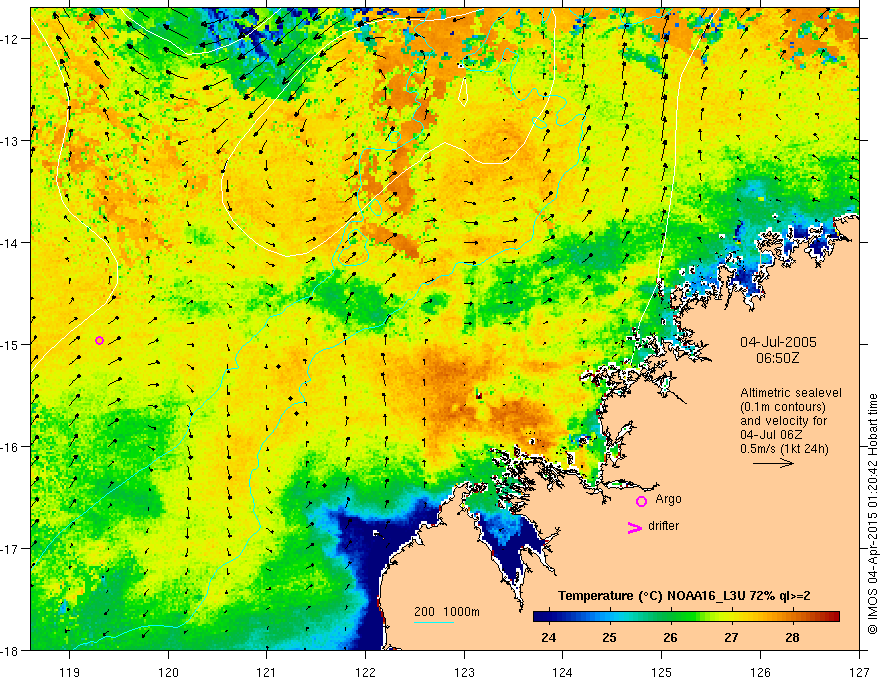Click the '200 1000m' depth contour label
Image resolution: width=880 pixels, height=680 pixels.
tap(447, 612)
